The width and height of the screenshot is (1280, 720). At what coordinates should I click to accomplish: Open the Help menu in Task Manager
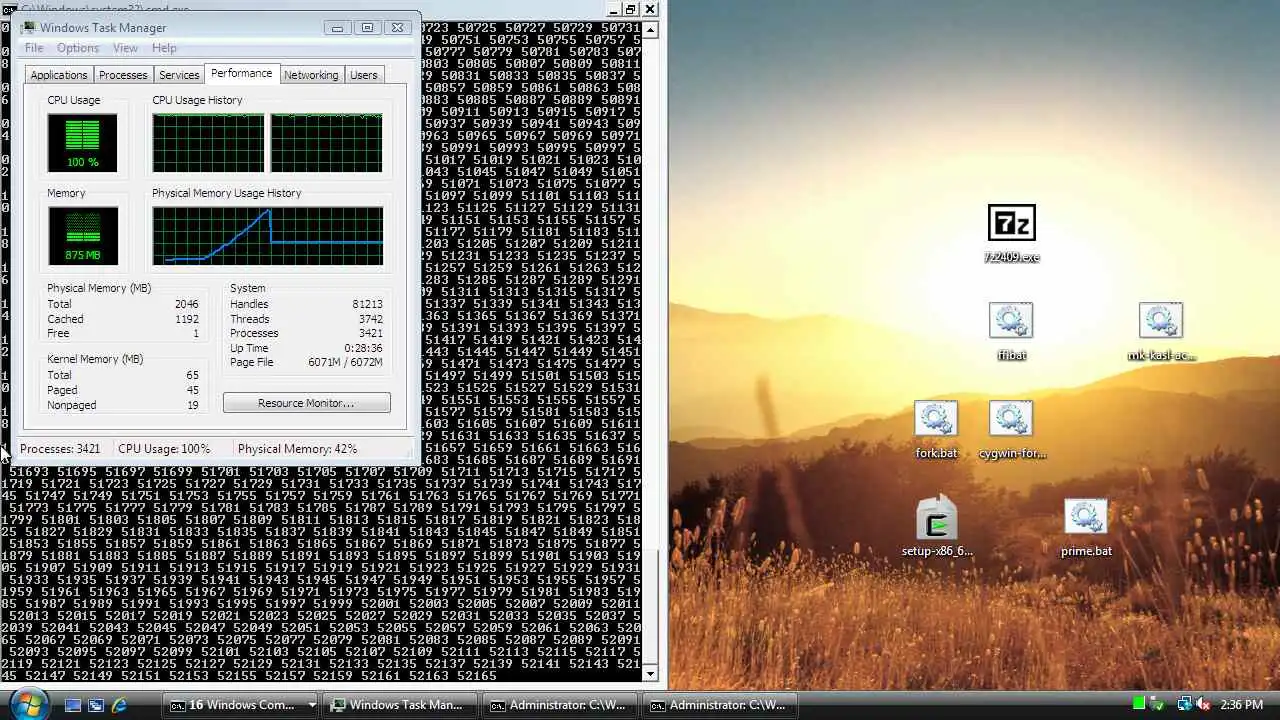tap(164, 48)
